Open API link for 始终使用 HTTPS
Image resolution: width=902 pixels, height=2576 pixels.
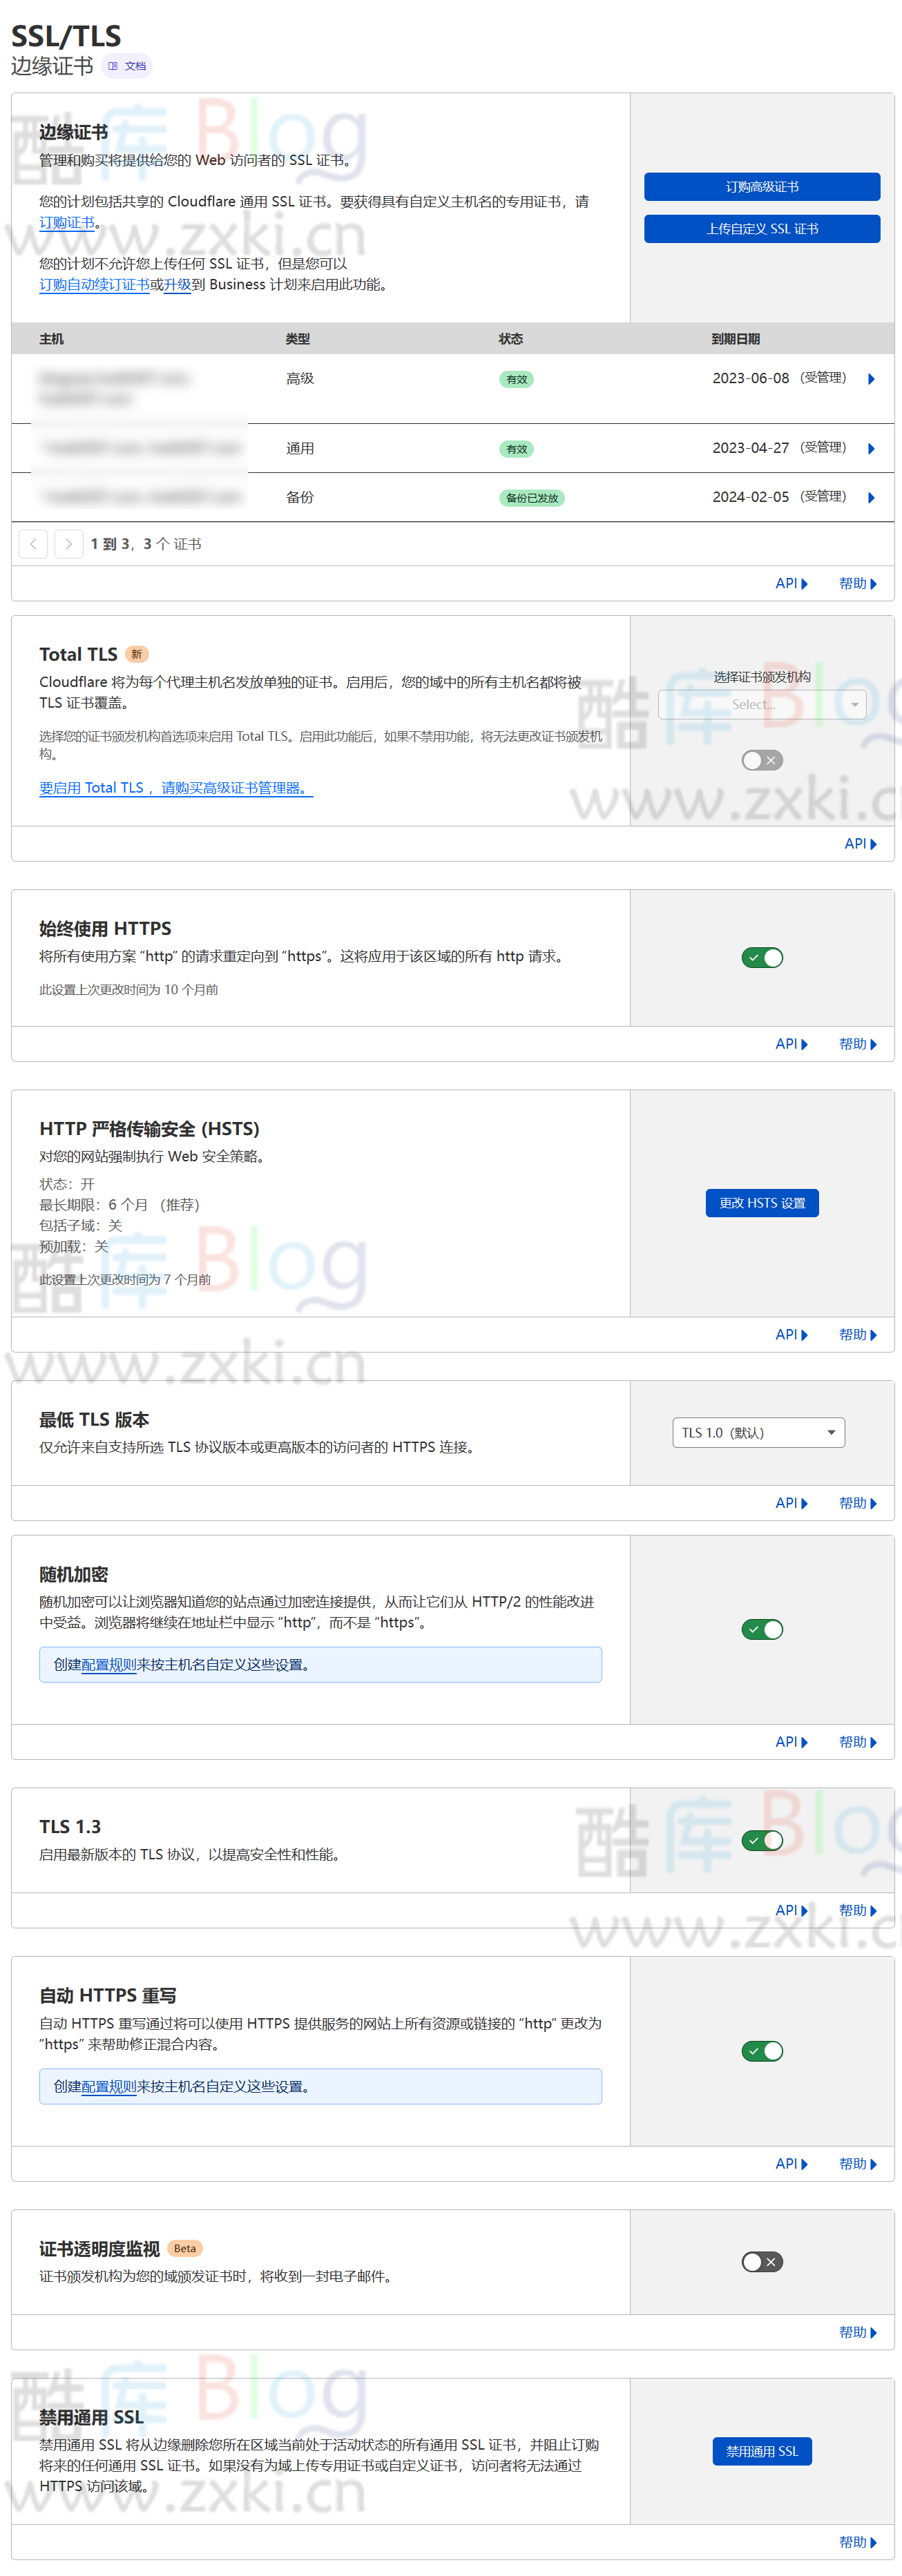point(791,1044)
